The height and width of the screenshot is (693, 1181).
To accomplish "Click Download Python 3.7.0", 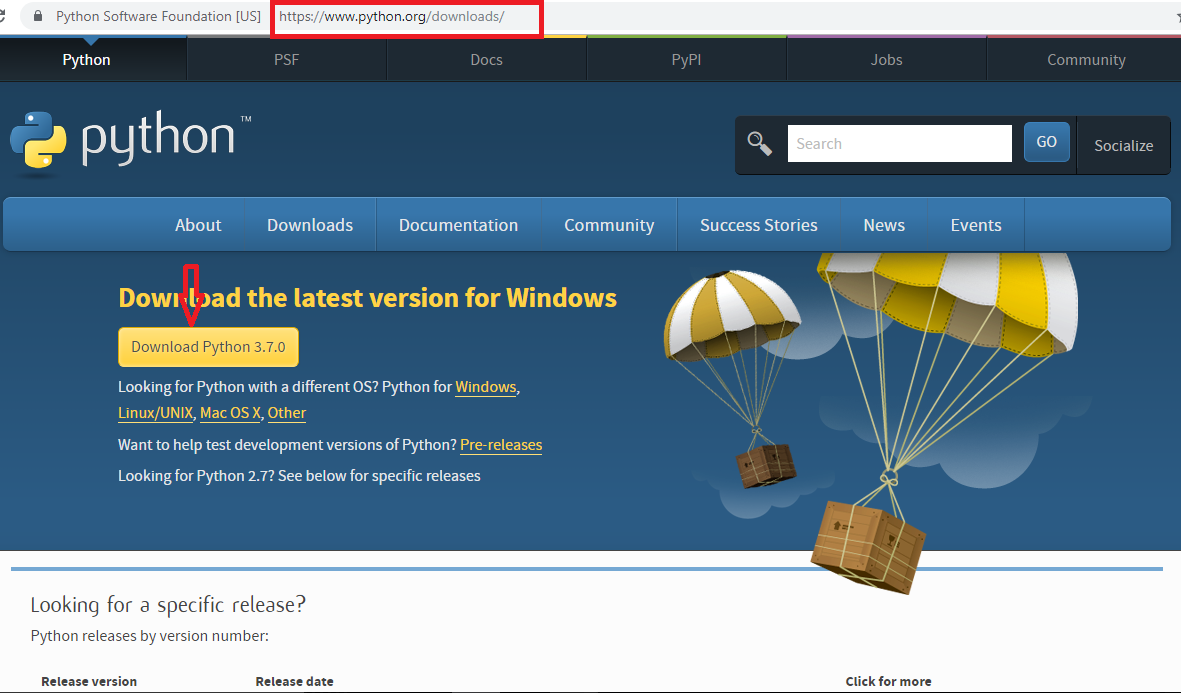I will click(208, 346).
